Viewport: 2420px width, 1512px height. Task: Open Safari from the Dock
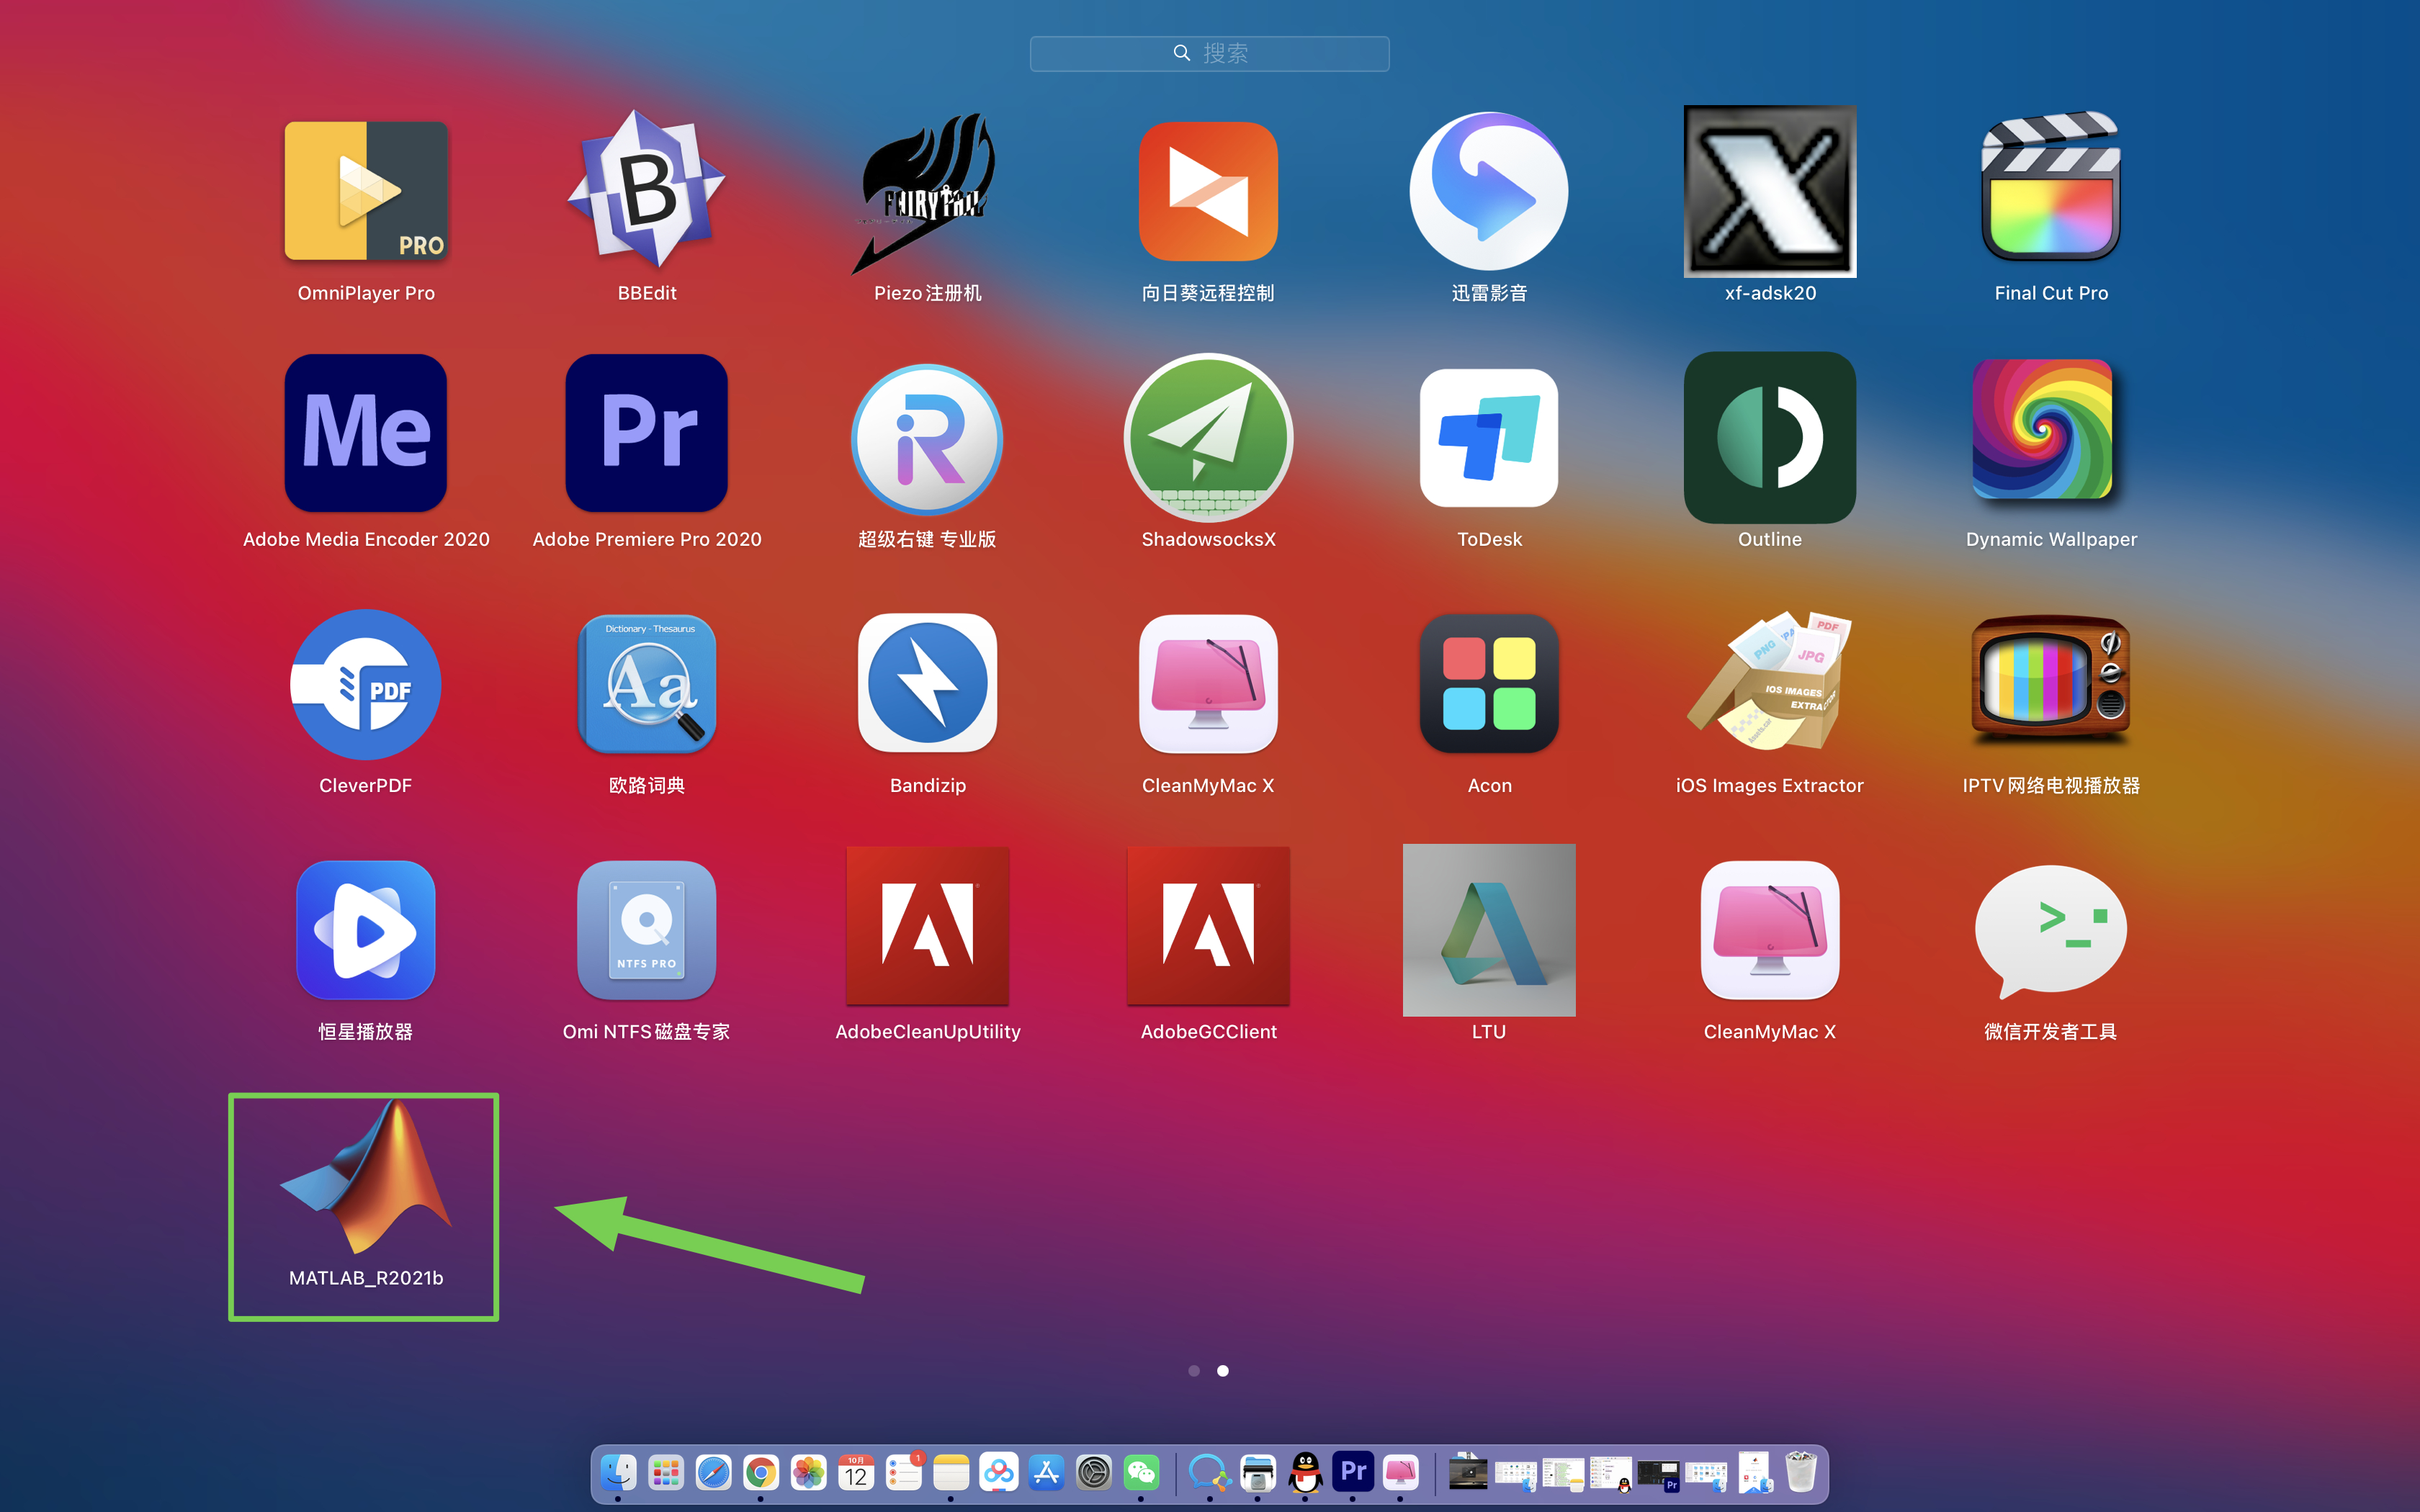pyautogui.click(x=713, y=1472)
